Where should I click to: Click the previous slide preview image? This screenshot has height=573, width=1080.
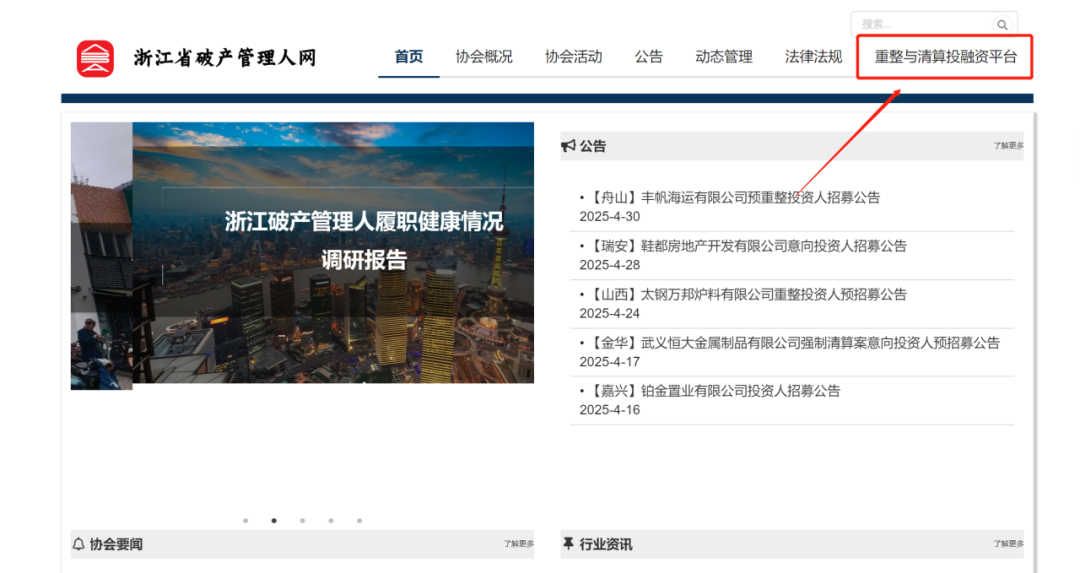pyautogui.click(x=101, y=256)
